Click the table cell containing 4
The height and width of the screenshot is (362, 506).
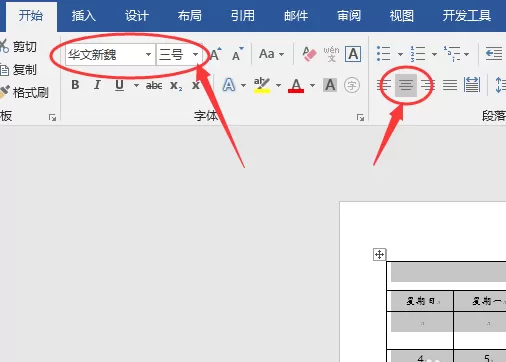(420, 356)
